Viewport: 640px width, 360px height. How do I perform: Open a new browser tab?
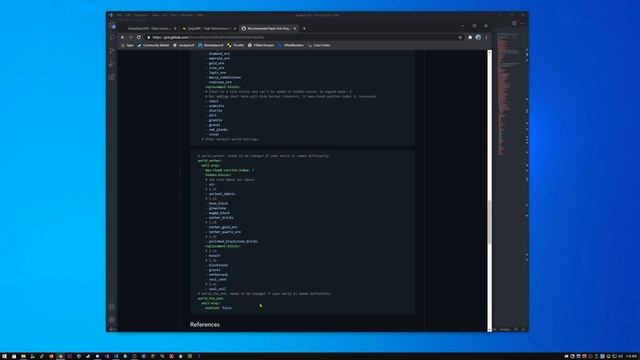[x=304, y=29]
